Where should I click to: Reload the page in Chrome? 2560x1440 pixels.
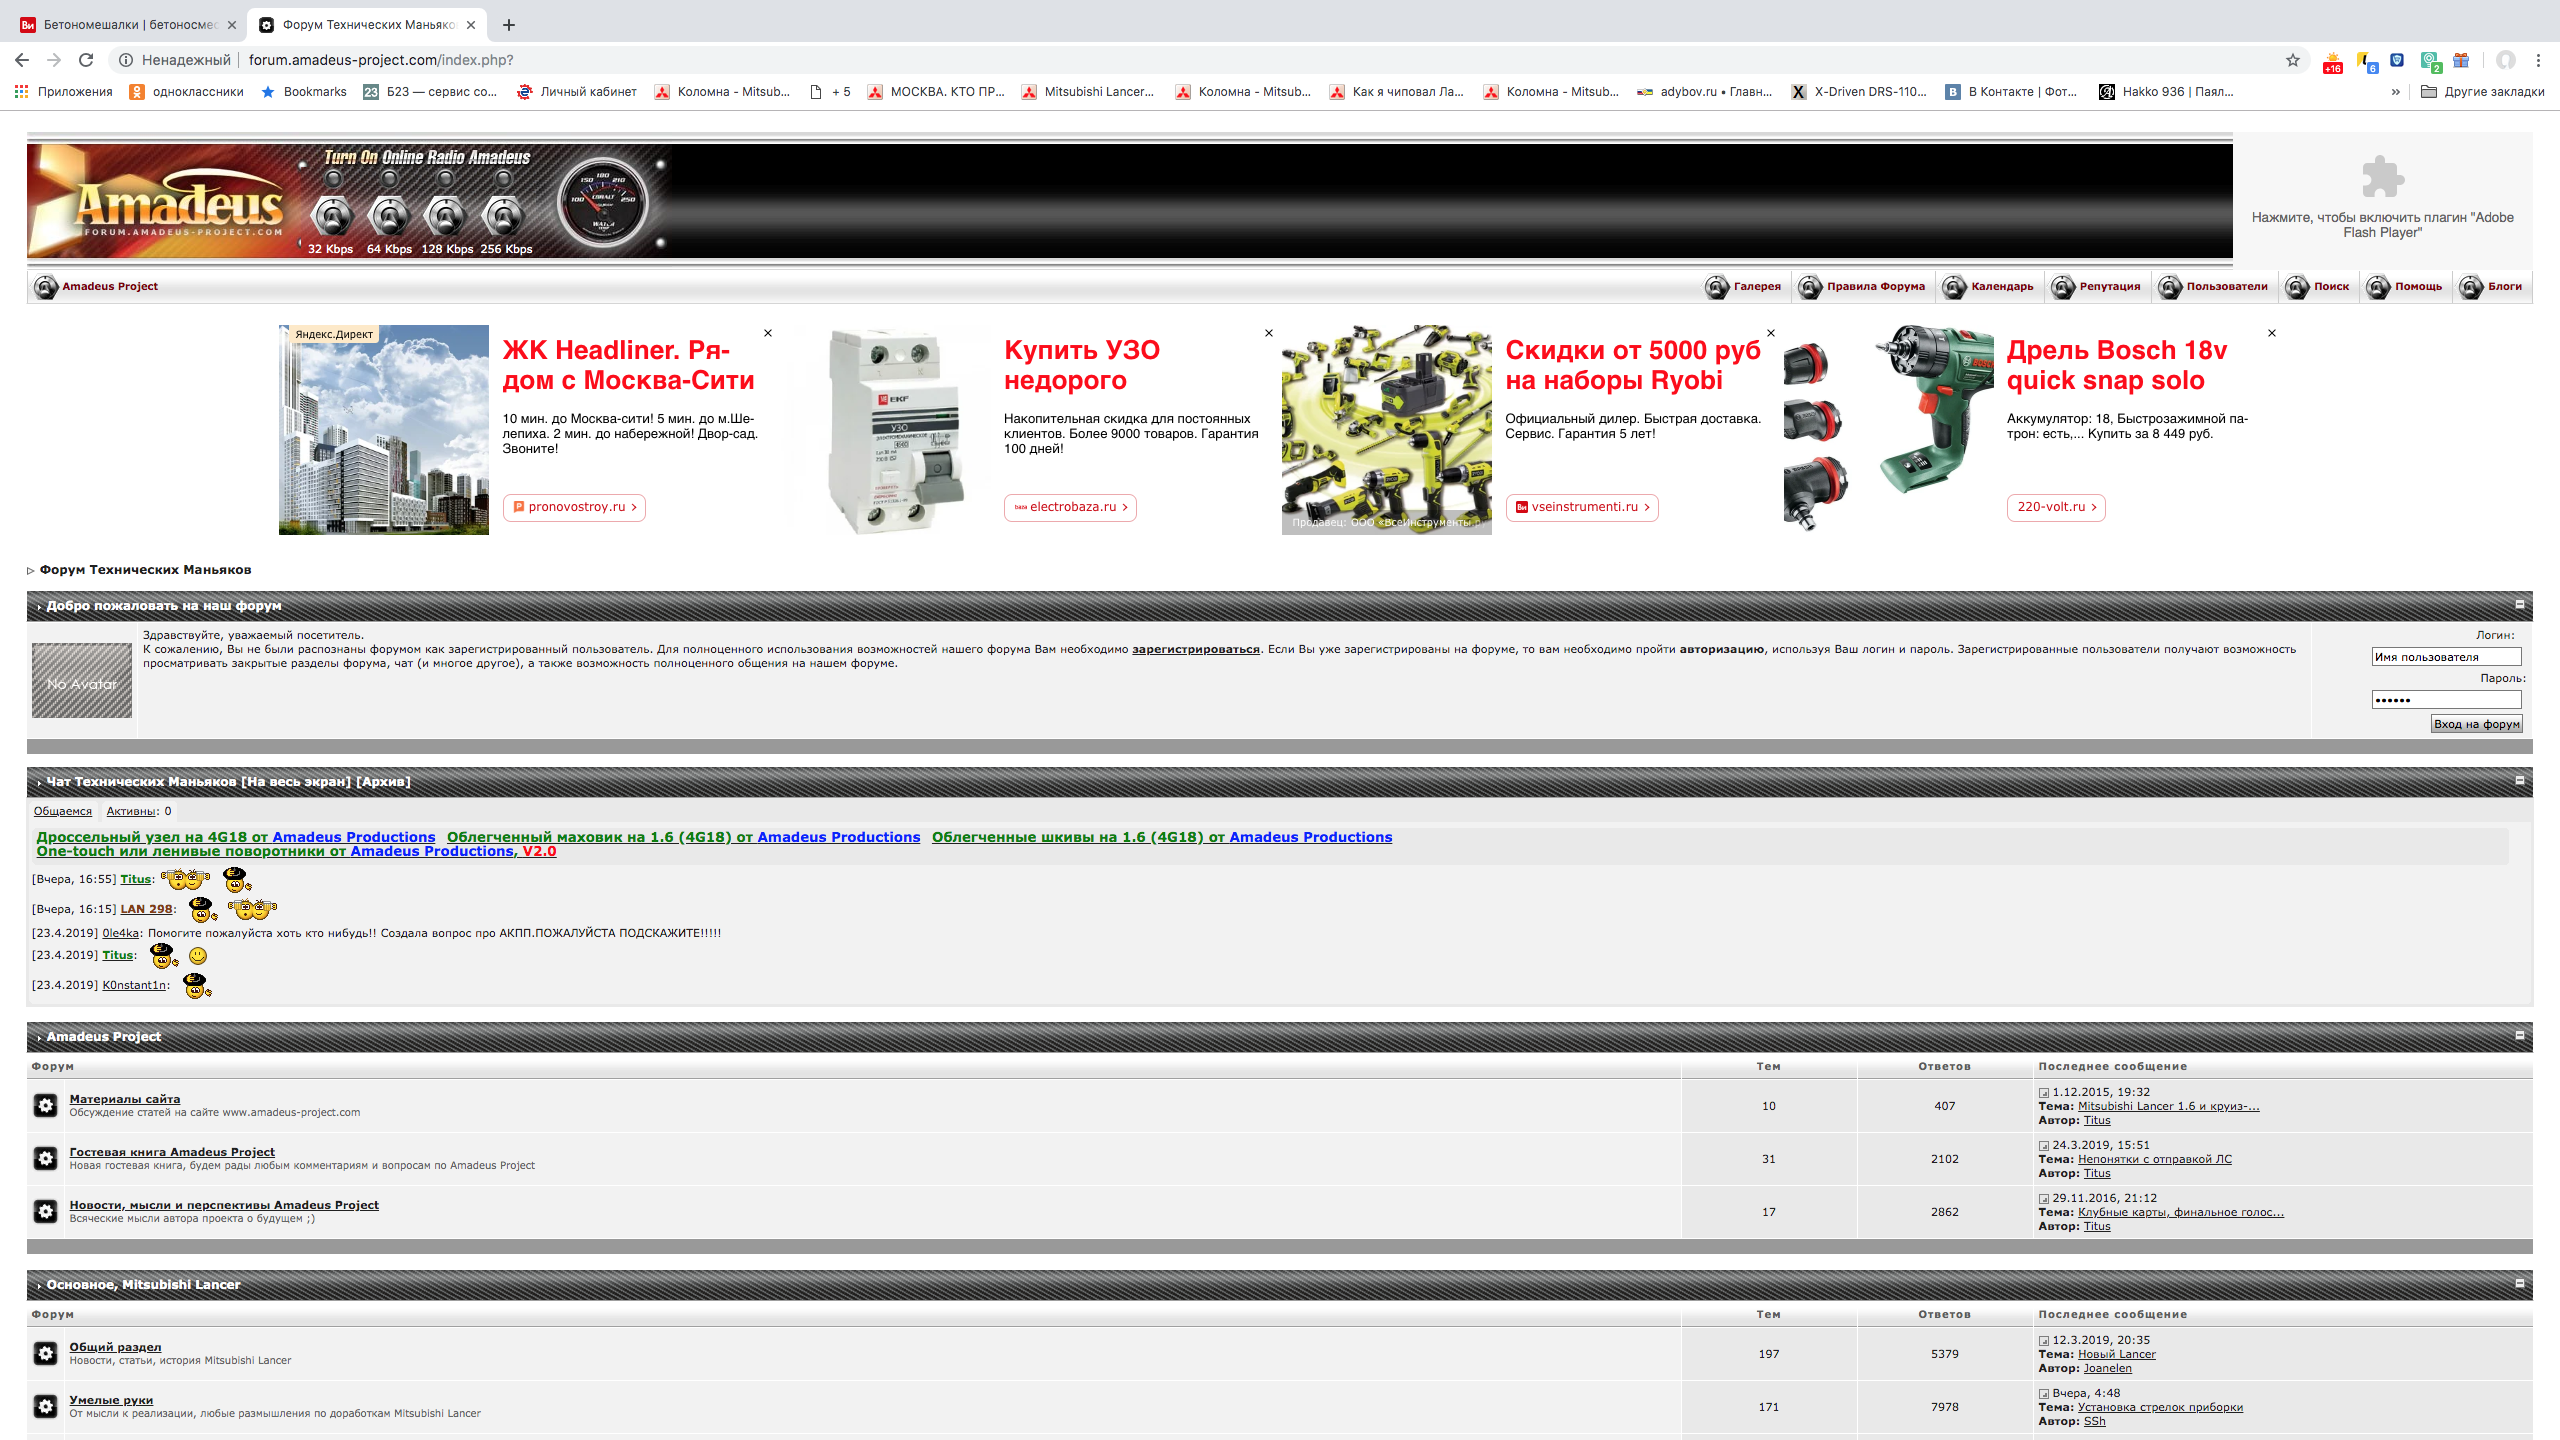86,60
